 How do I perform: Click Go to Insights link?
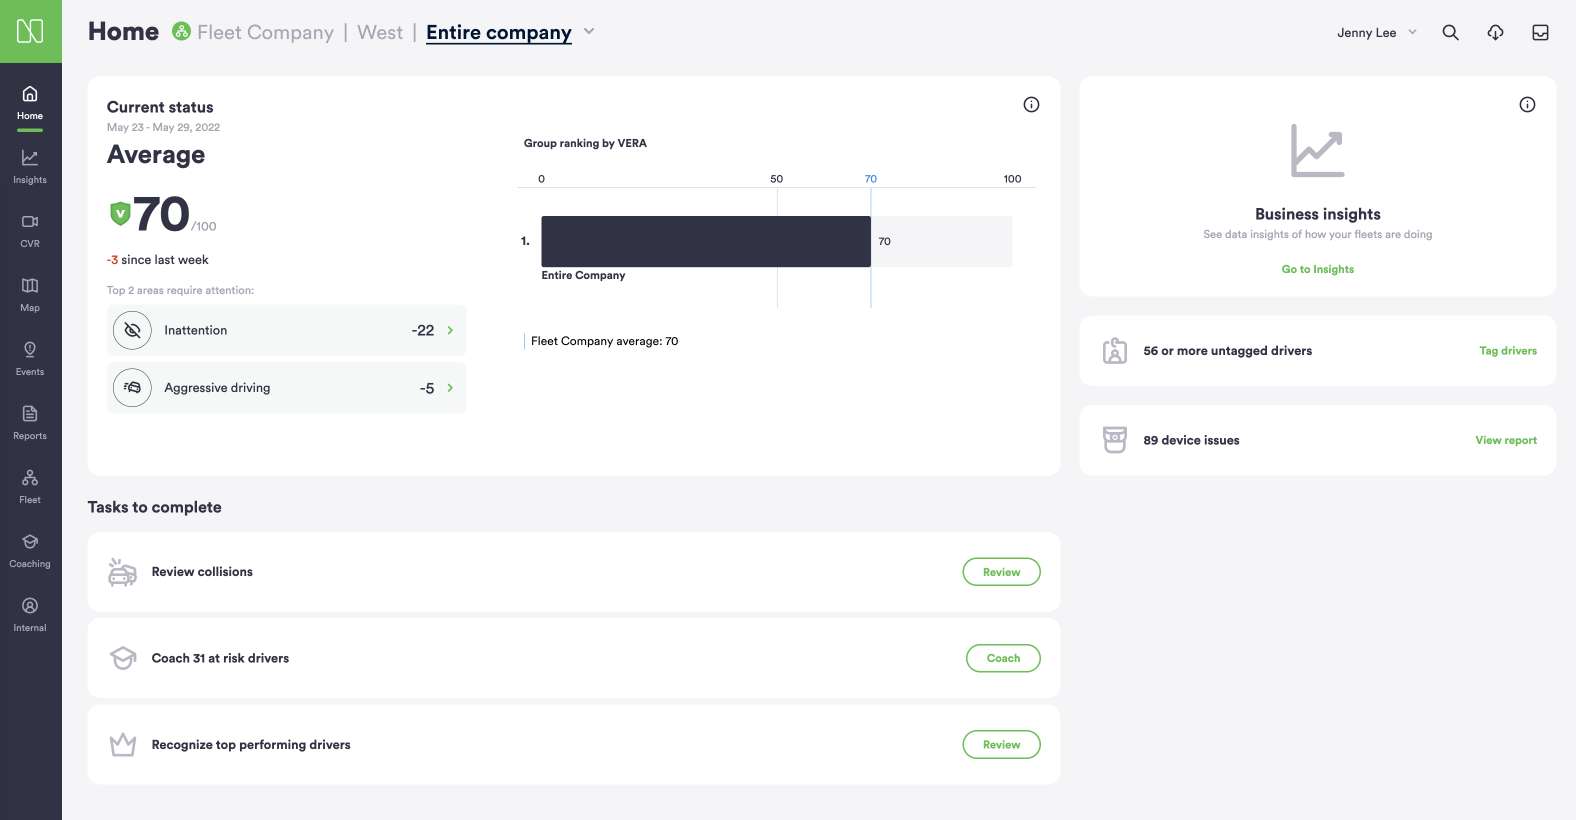pyautogui.click(x=1317, y=269)
